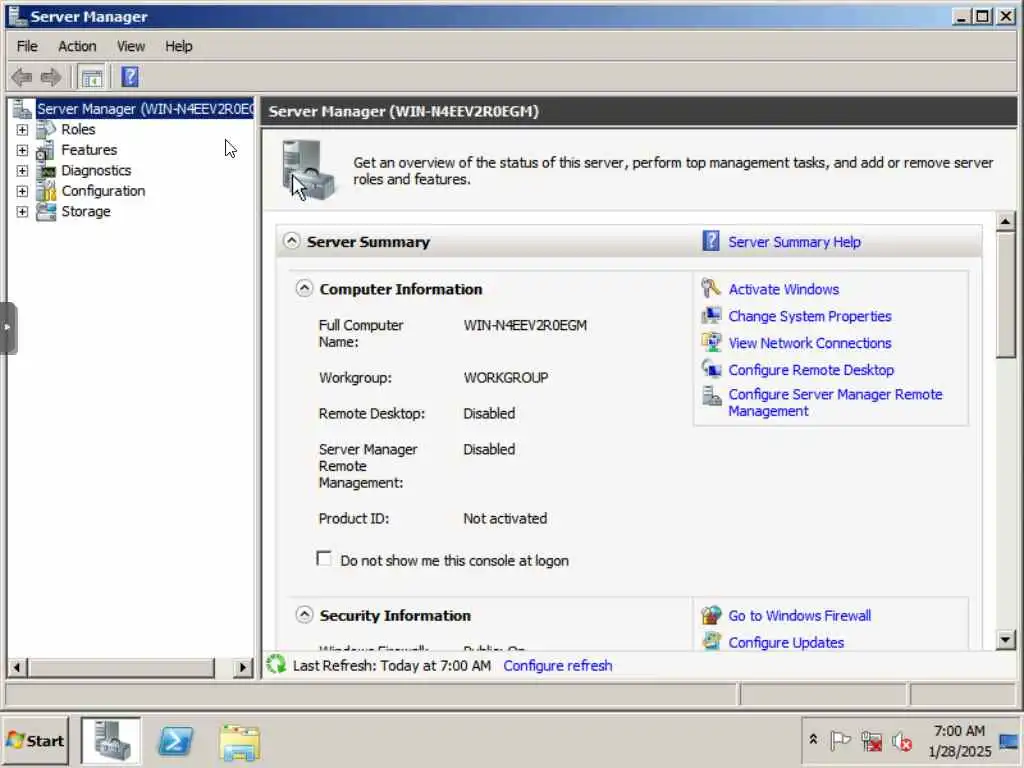This screenshot has height=768, width=1024.
Task: Click the network tray icon
Action: click(x=871, y=741)
